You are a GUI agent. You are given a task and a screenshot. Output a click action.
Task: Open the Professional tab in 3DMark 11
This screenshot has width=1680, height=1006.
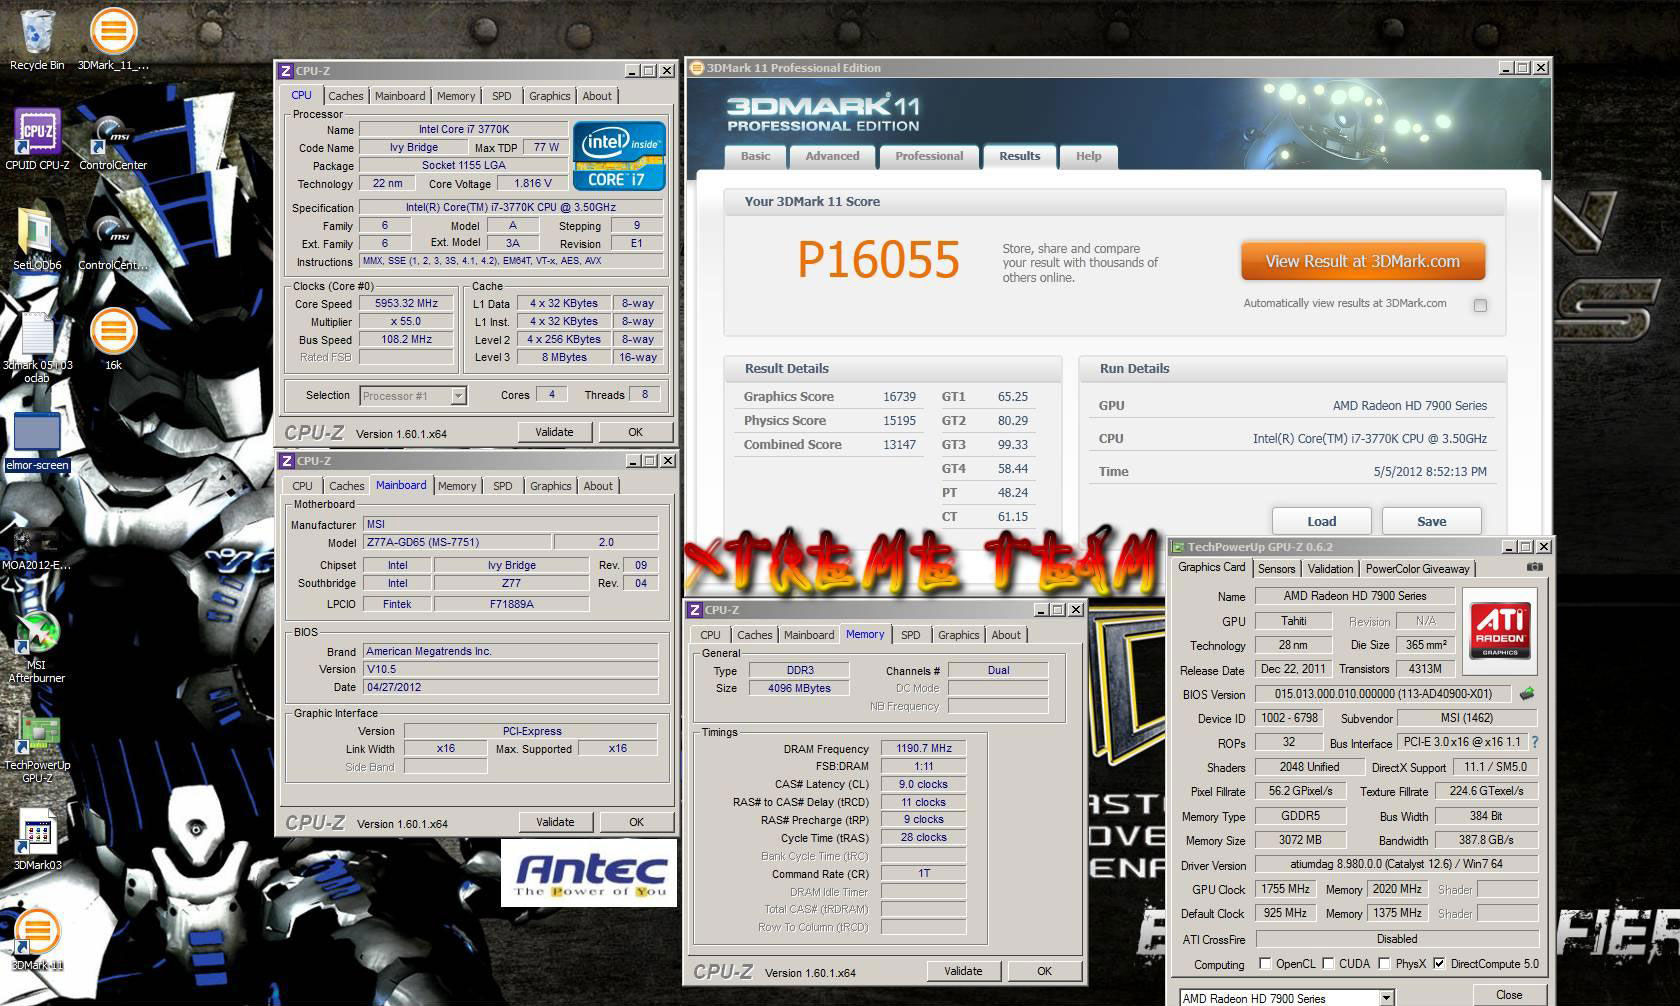click(929, 156)
